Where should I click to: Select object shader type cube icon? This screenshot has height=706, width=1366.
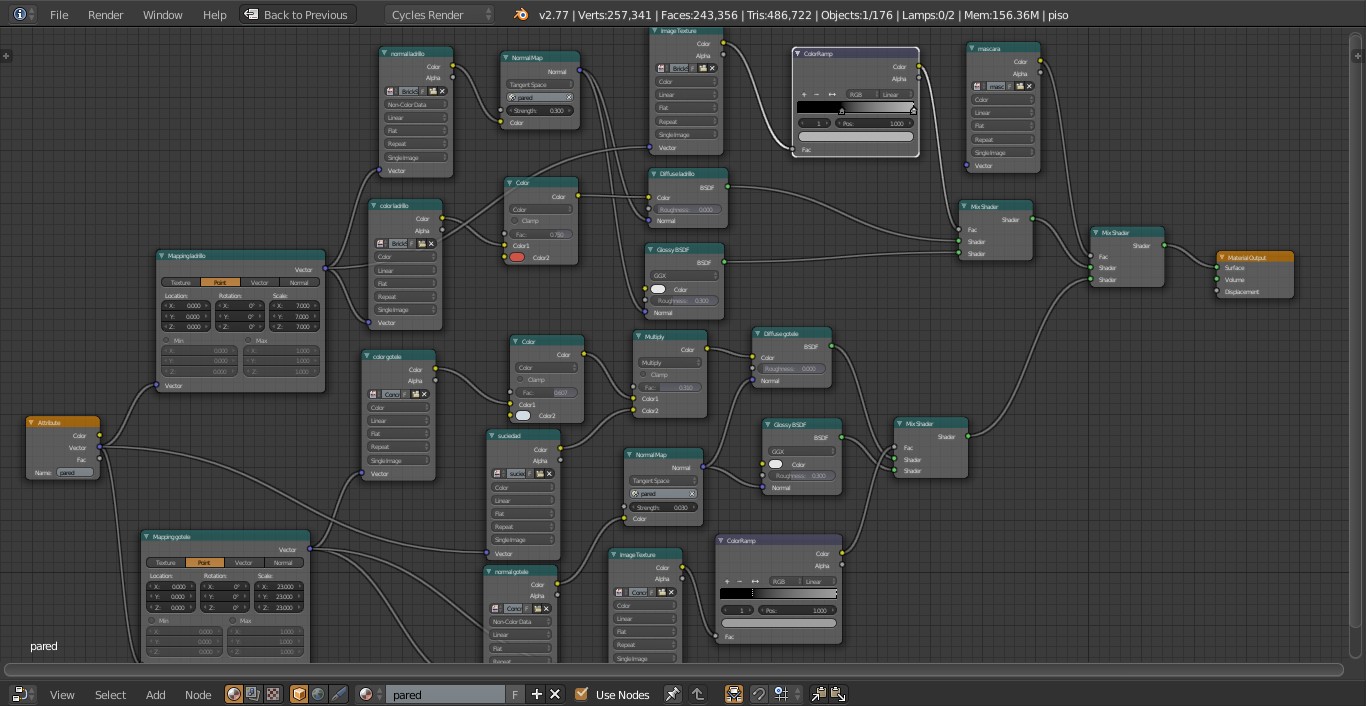[299, 694]
